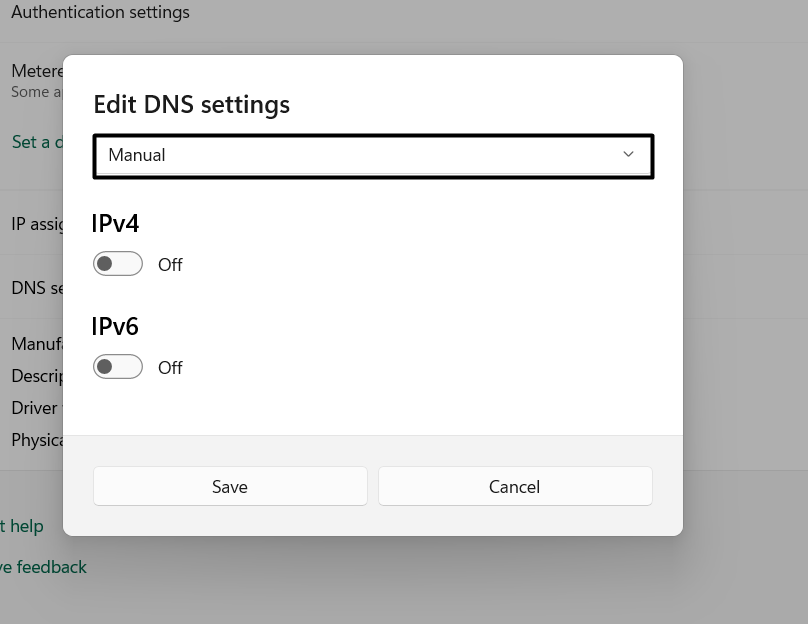
Task: Select the partially hidden 'DNS se…' row
Action: (36, 288)
